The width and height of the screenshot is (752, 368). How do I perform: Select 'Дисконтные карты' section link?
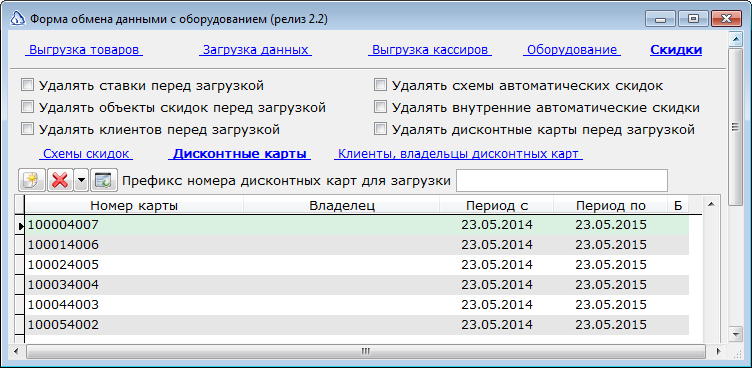coord(239,154)
